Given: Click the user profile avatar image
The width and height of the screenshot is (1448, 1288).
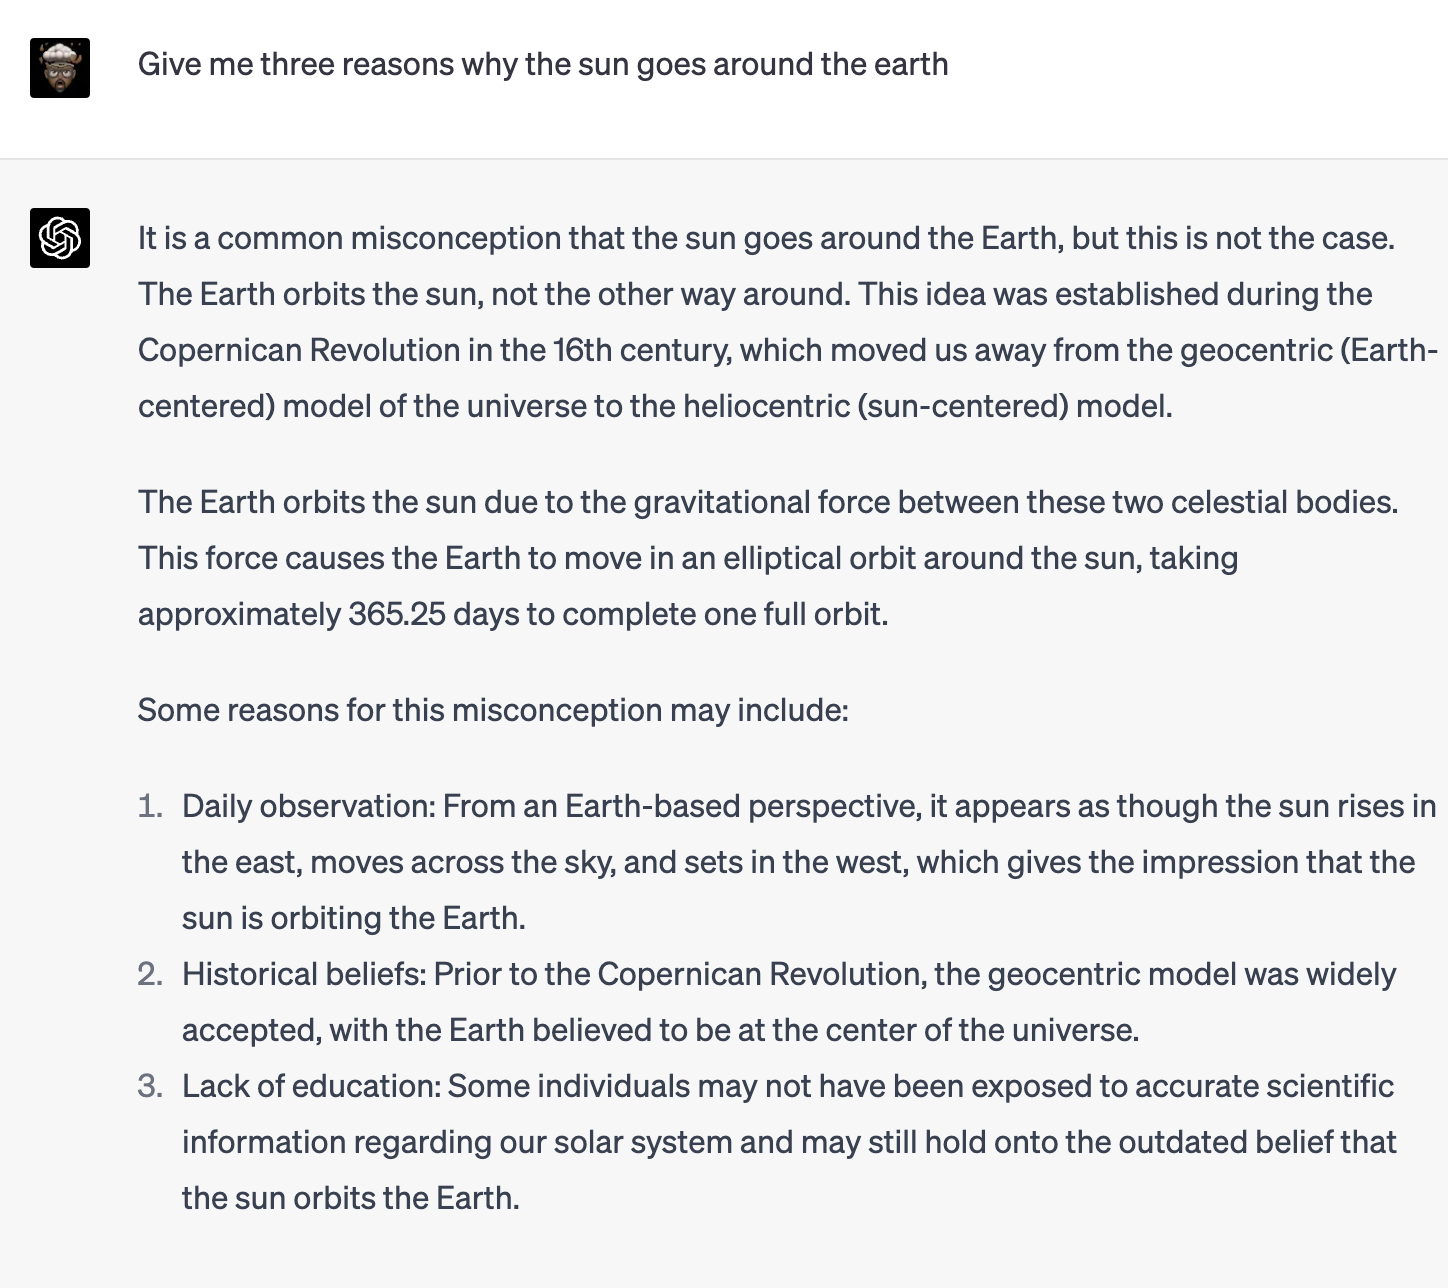Looking at the screenshot, I should point(60,68).
